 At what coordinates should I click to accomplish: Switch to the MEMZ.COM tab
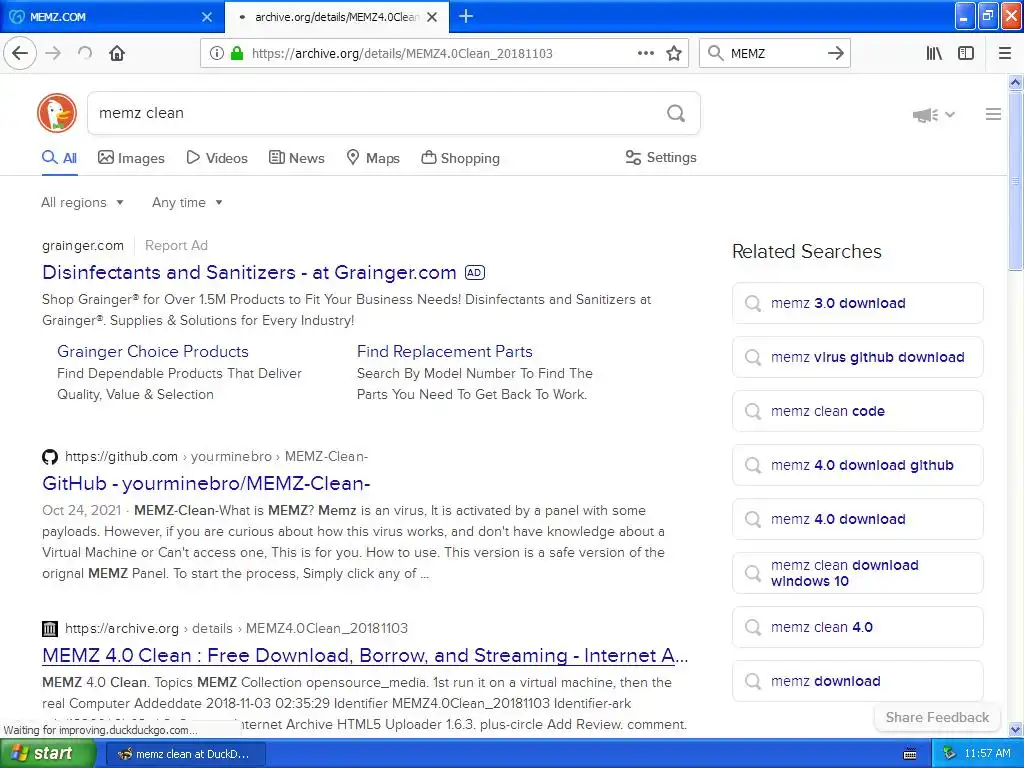112,17
